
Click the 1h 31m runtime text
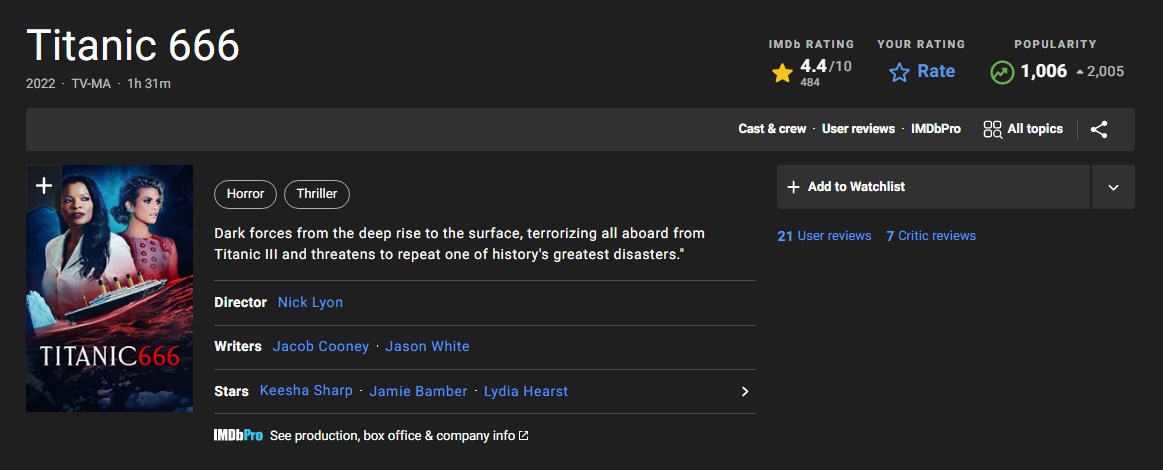coord(149,84)
